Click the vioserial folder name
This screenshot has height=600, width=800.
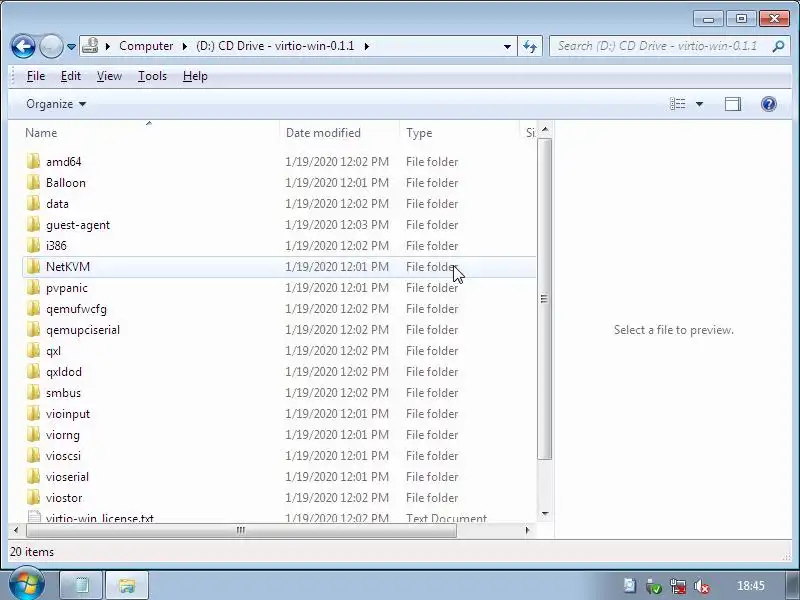click(67, 477)
